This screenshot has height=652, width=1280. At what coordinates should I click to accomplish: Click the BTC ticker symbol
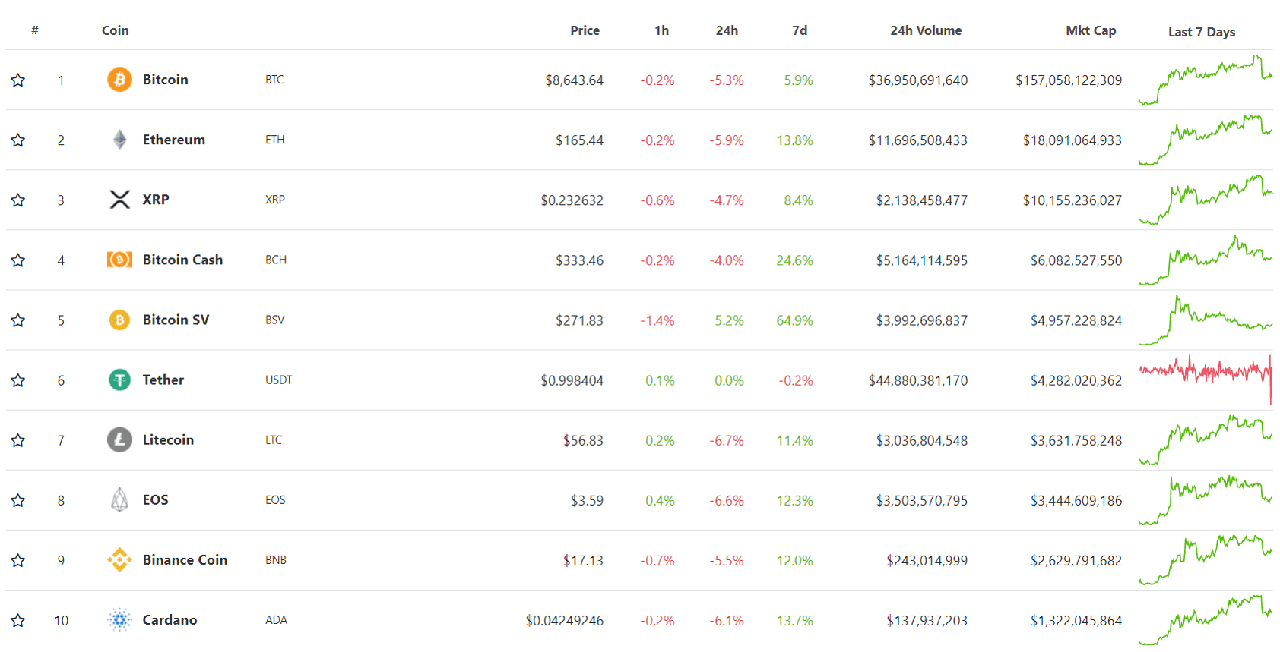[x=275, y=79]
